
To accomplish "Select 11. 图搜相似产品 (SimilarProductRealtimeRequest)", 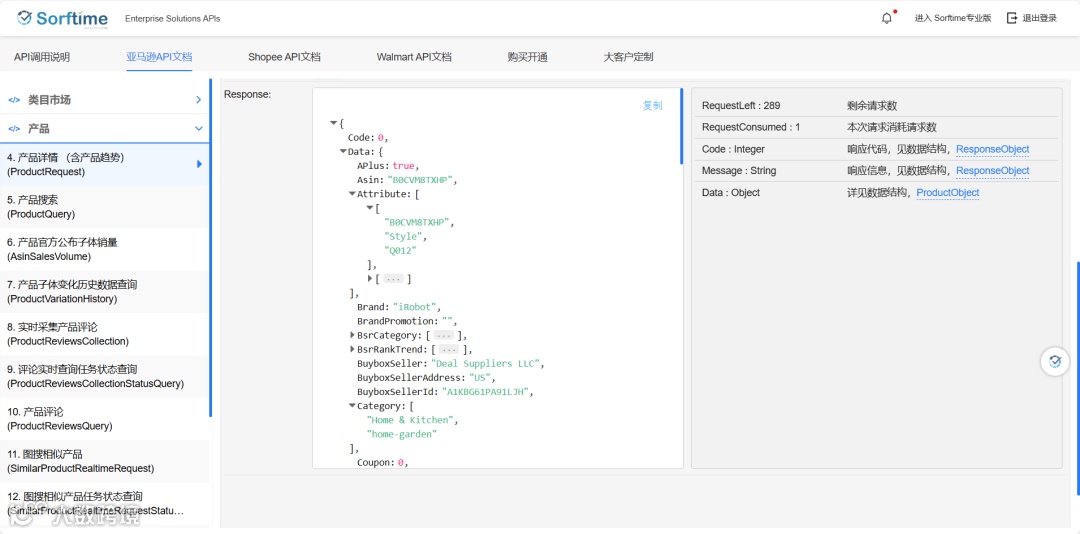I will pyautogui.click(x=105, y=461).
